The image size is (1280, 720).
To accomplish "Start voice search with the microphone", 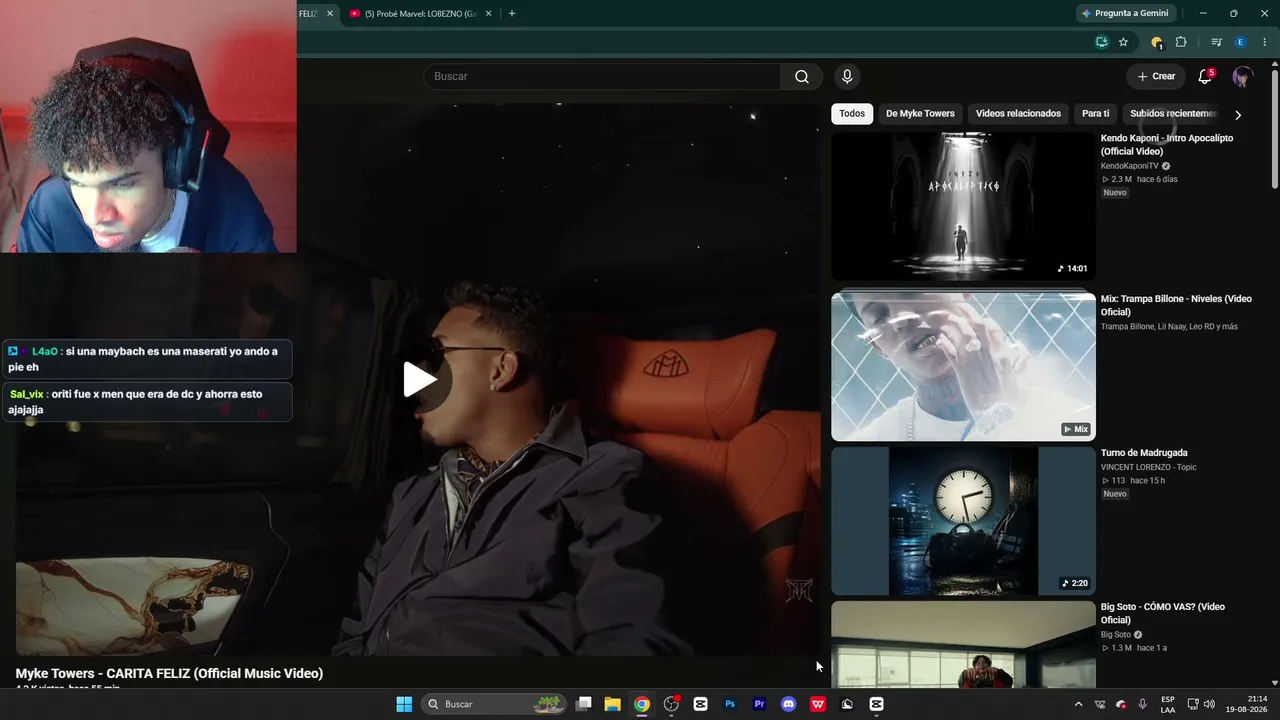I will (847, 76).
